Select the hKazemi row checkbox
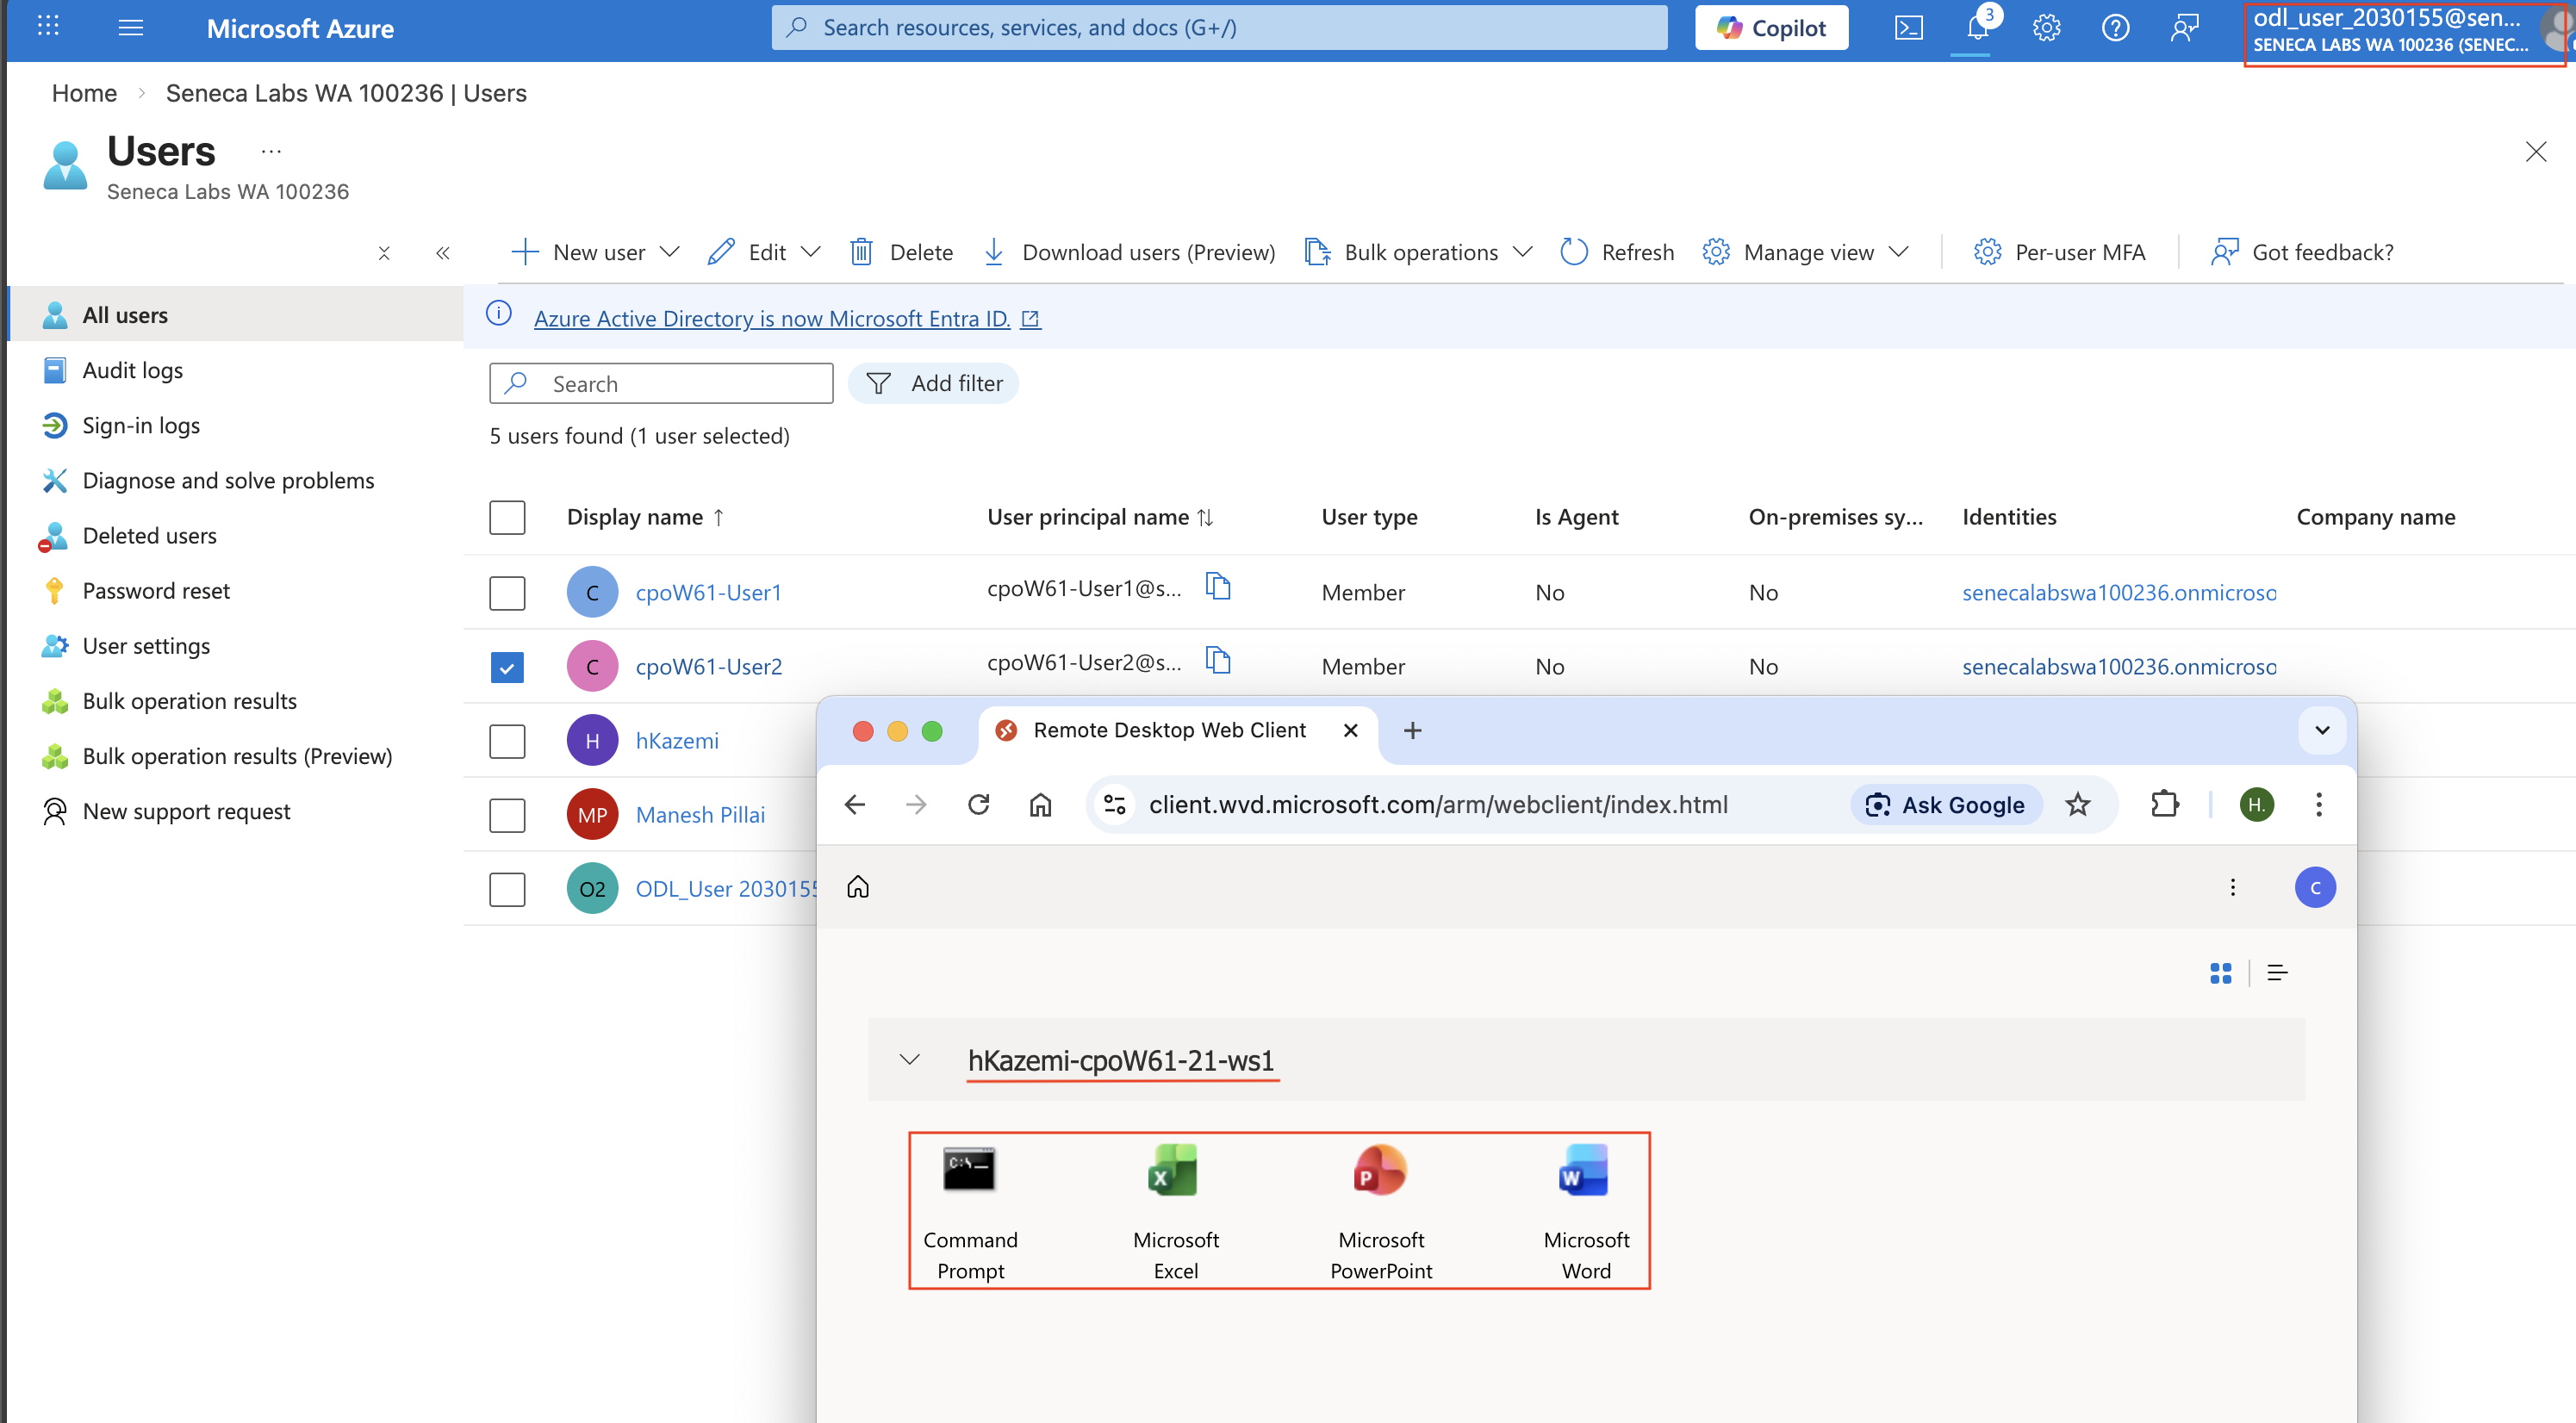The width and height of the screenshot is (2576, 1423). (x=507, y=741)
